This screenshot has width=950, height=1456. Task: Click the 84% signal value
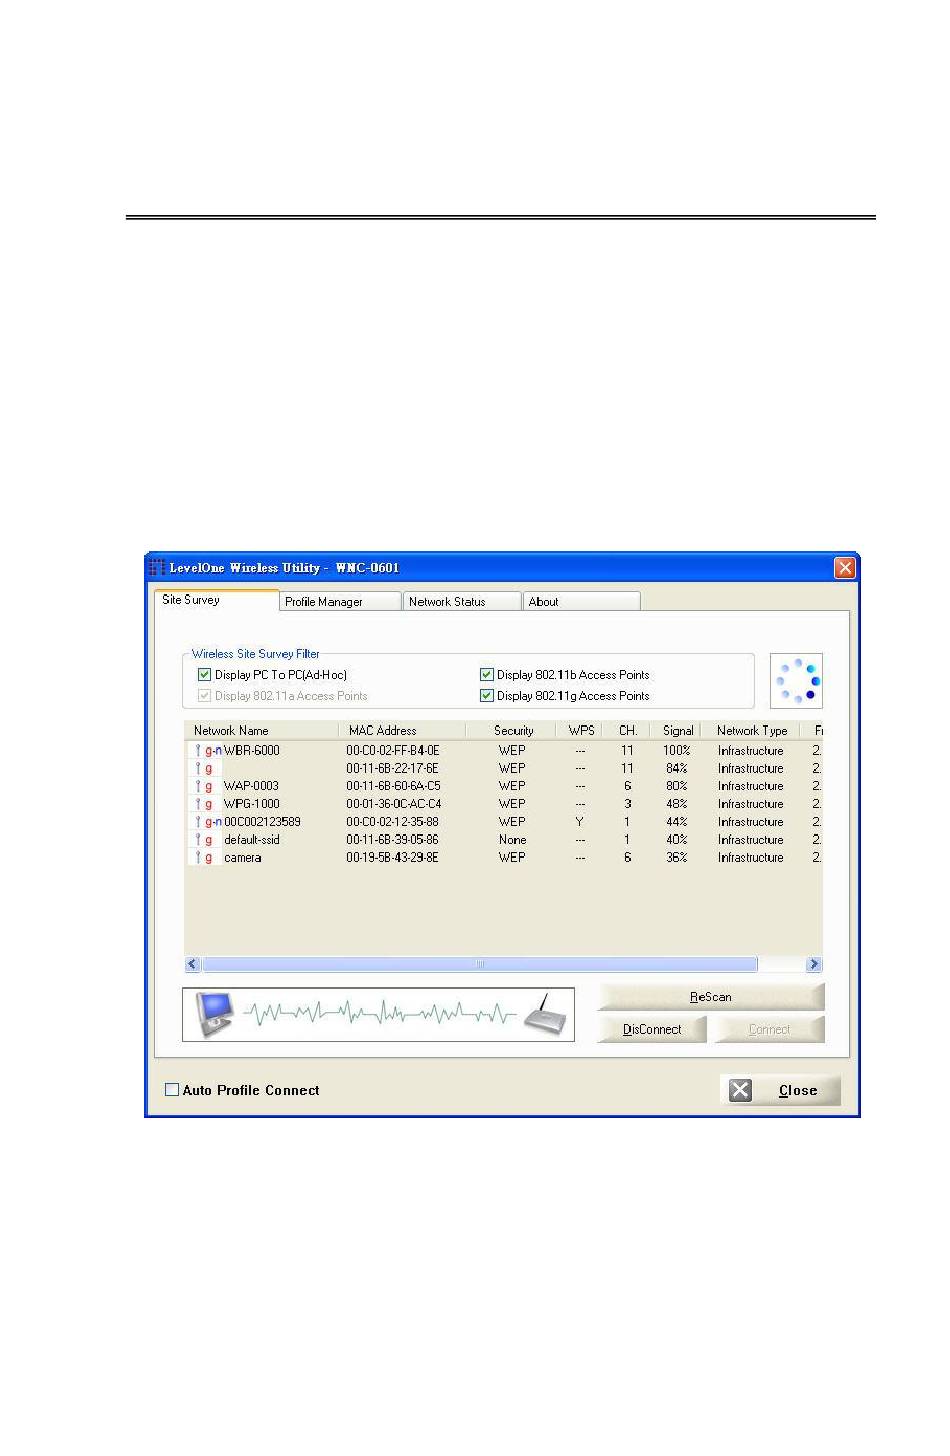pyautogui.click(x=677, y=769)
